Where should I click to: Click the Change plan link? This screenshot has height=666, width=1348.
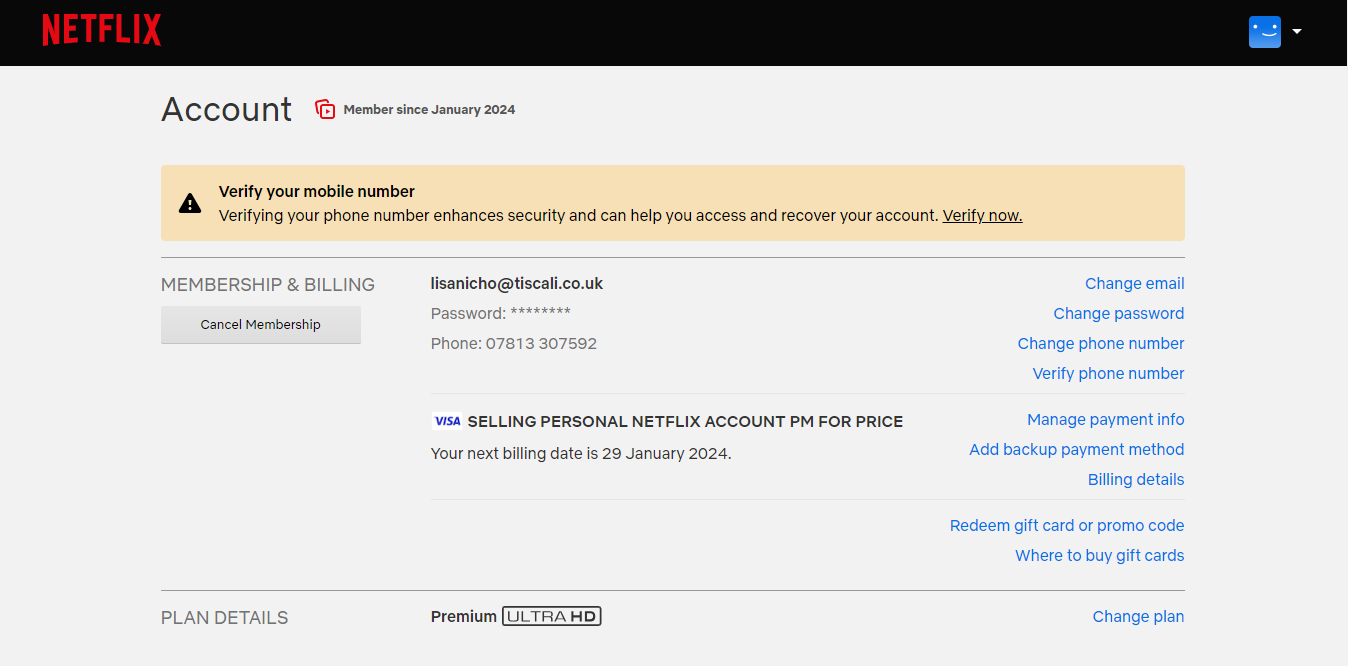pos(1138,617)
